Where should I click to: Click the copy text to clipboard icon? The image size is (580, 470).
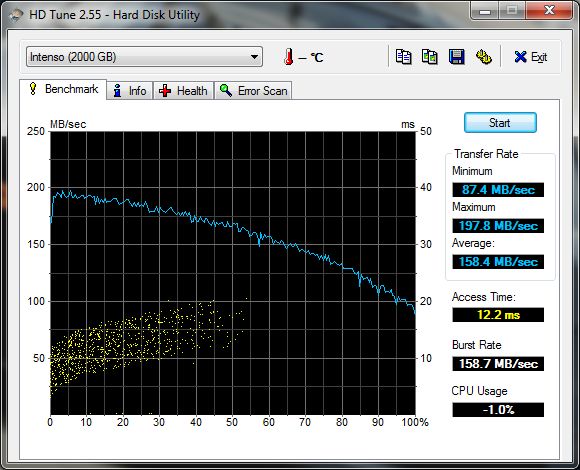(403, 57)
